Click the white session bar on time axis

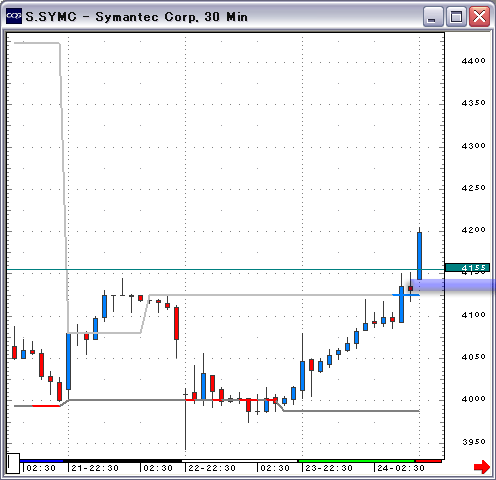(239, 461)
